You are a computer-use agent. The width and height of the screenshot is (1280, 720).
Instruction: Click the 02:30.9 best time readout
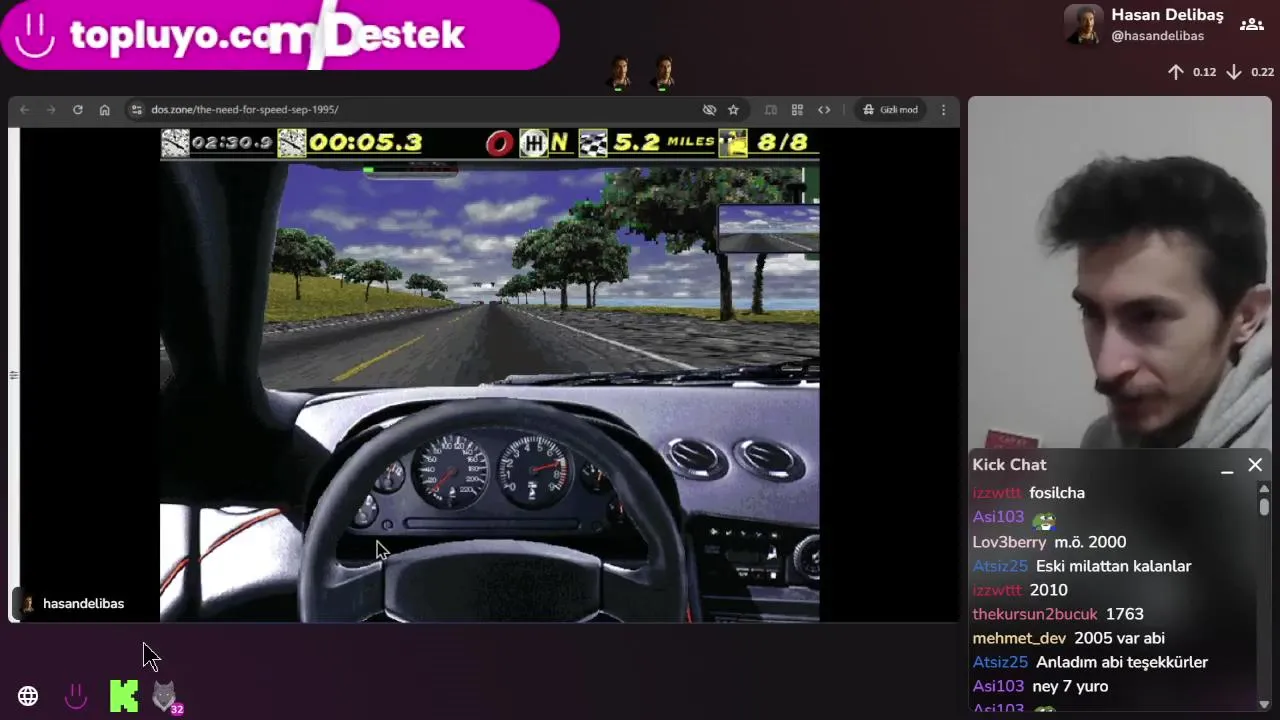231,143
